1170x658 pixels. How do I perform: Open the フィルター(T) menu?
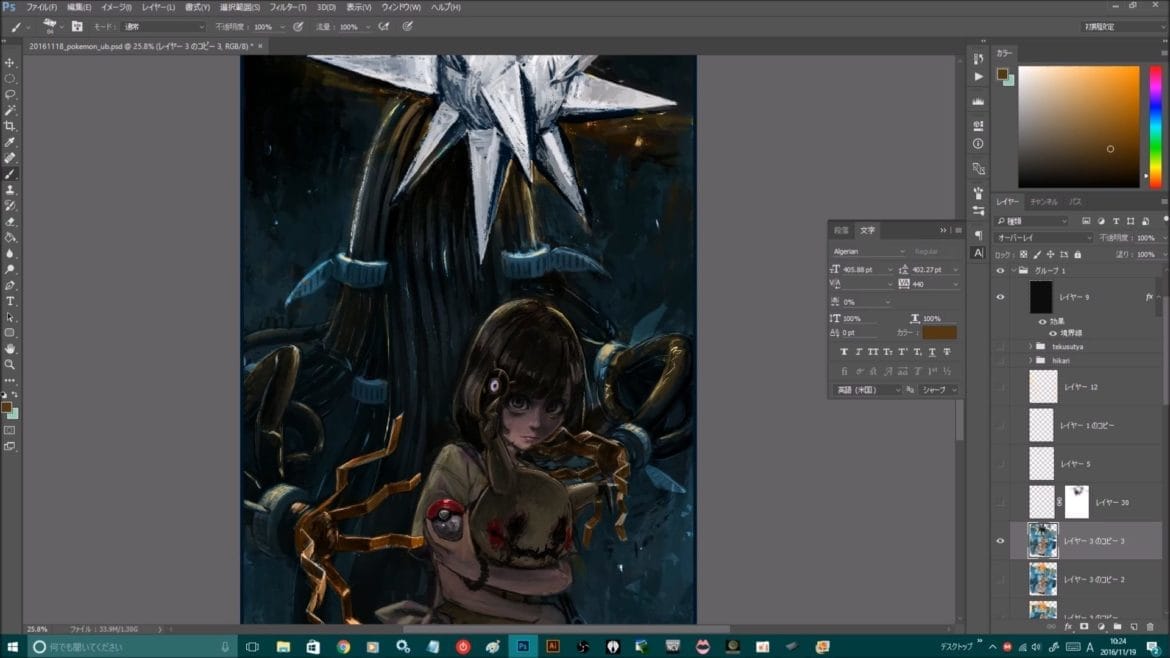click(287, 7)
